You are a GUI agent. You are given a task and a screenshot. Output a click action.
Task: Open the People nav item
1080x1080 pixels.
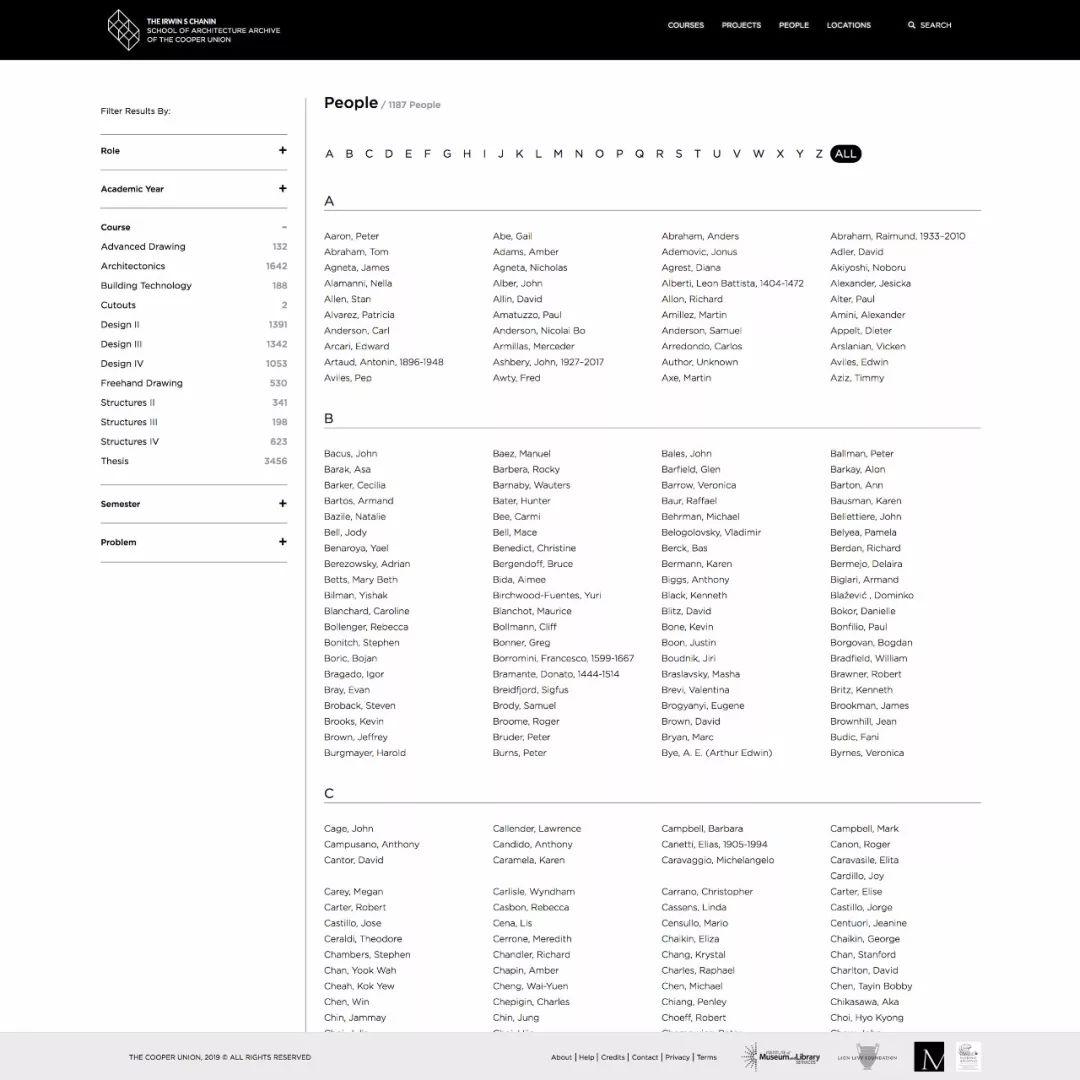[x=793, y=25]
